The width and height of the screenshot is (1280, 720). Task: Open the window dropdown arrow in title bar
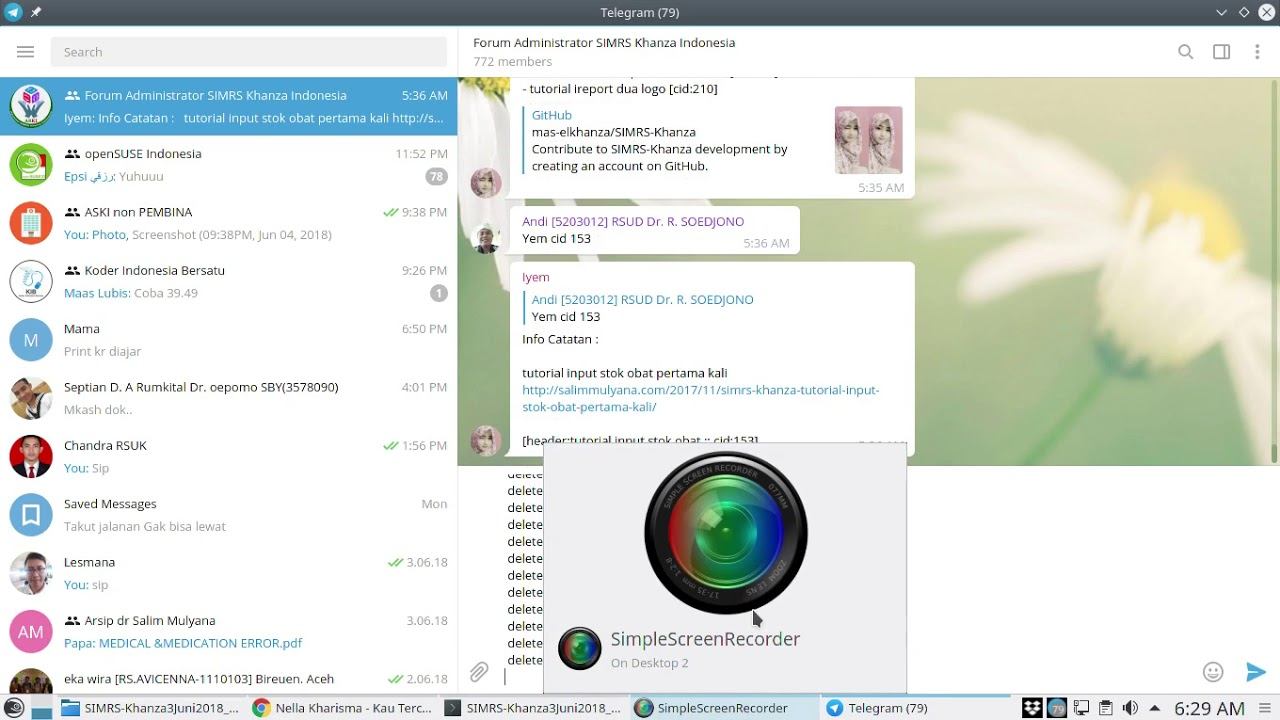click(1221, 12)
